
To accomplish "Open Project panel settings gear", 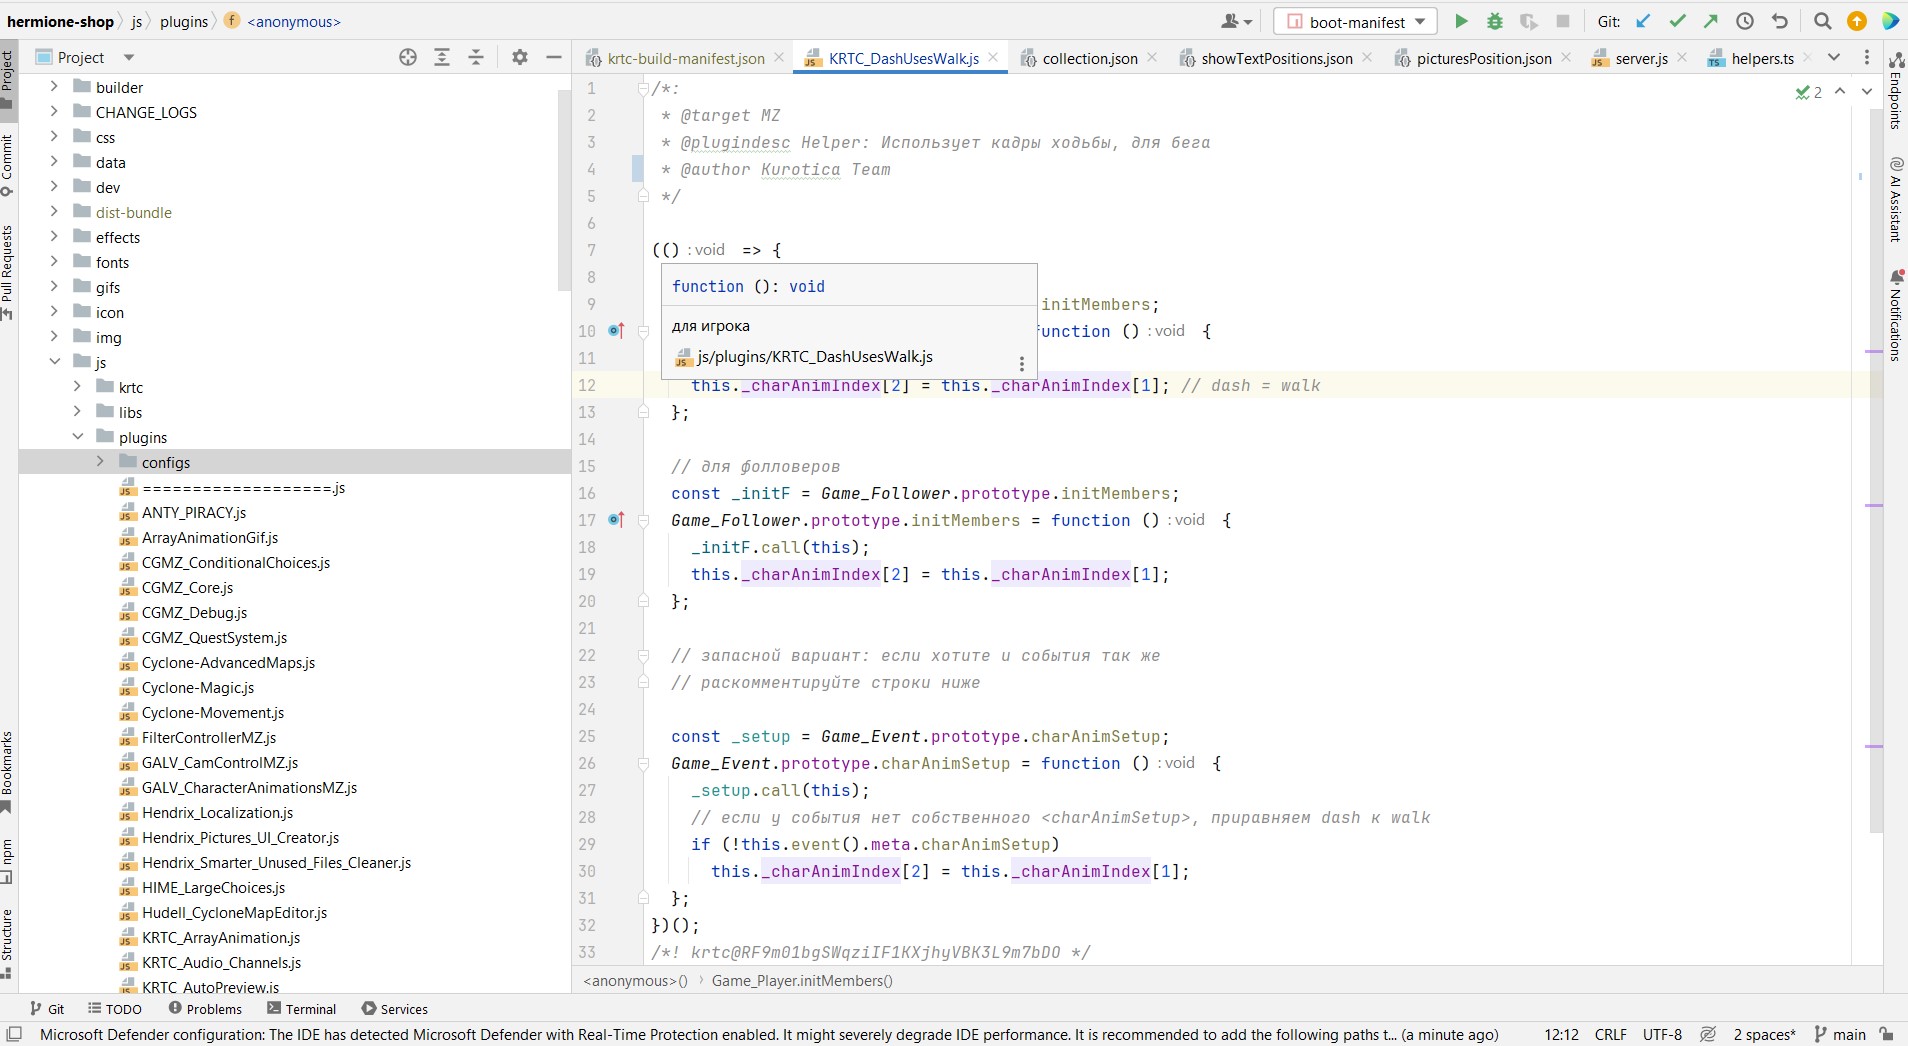I will click(520, 57).
